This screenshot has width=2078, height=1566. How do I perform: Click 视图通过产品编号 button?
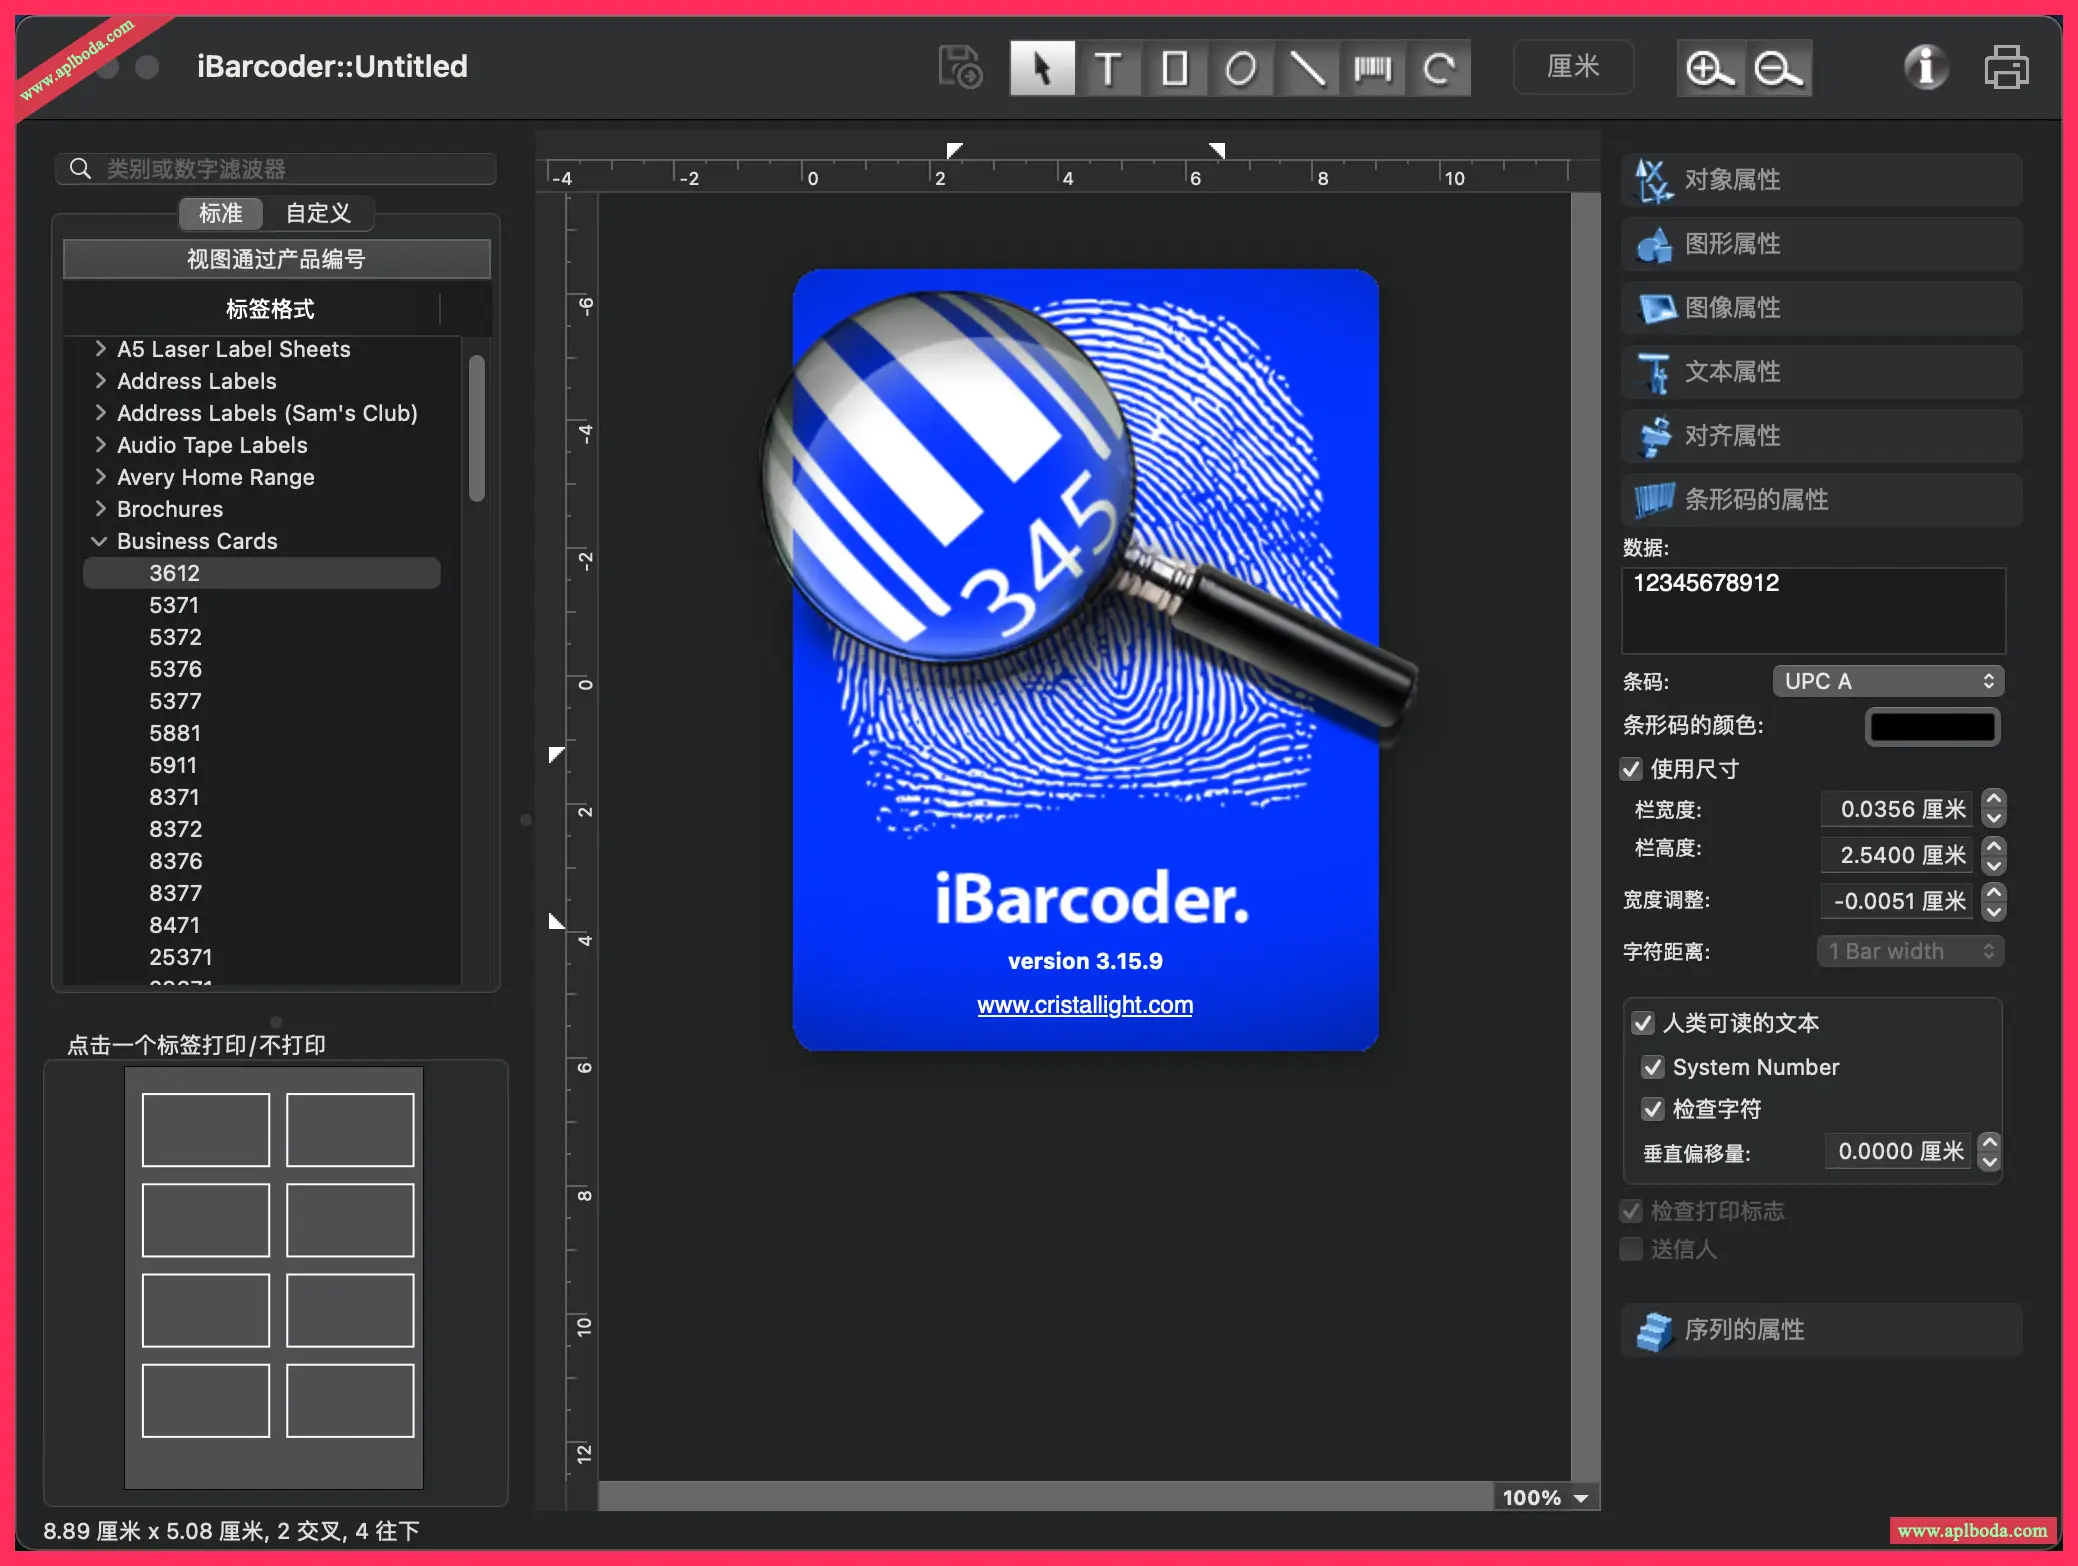click(276, 259)
